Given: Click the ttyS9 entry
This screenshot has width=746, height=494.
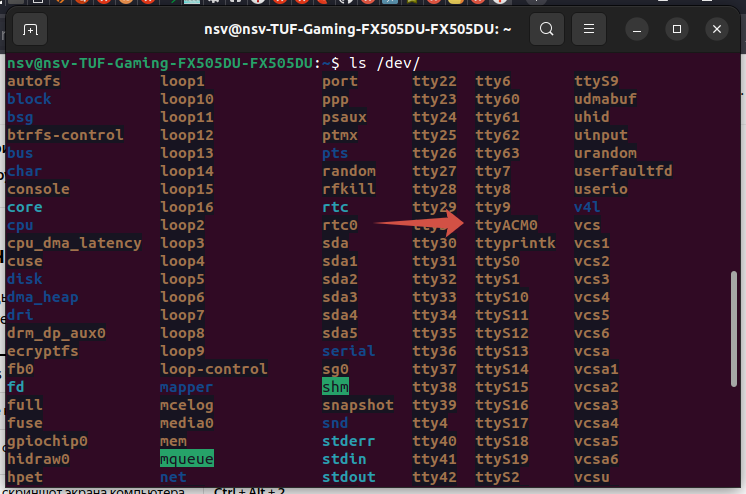Looking at the screenshot, I should (x=596, y=81).
